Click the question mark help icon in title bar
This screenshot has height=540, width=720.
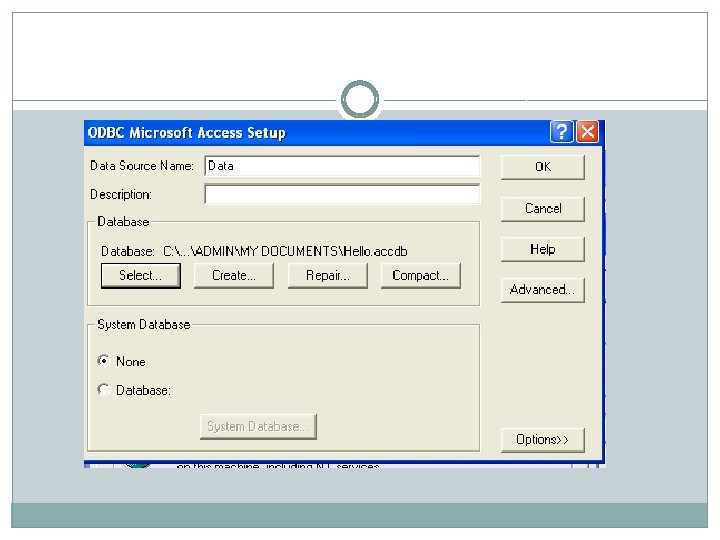point(561,132)
